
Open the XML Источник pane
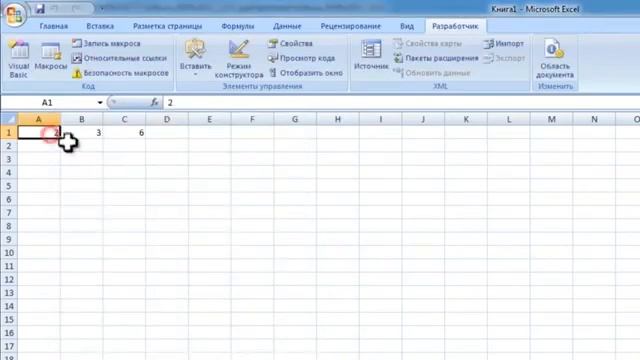(371, 55)
